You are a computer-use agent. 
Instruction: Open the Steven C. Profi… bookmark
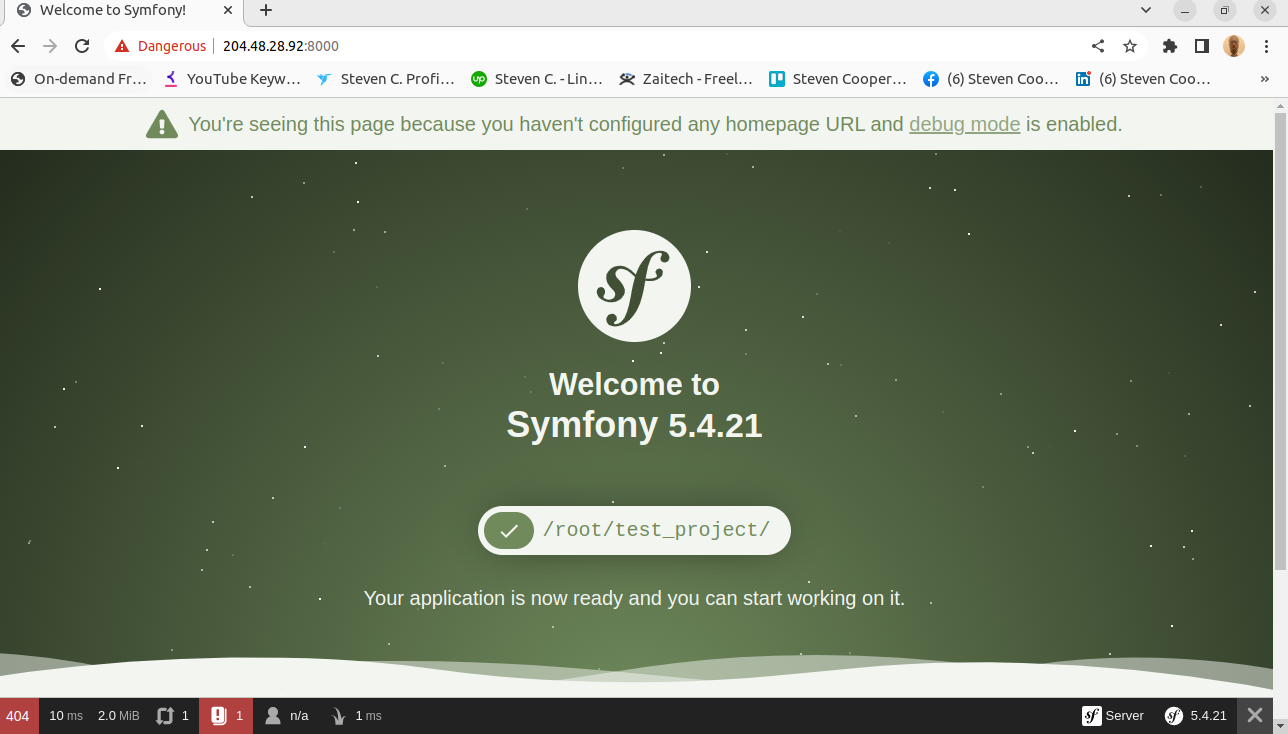(x=386, y=79)
